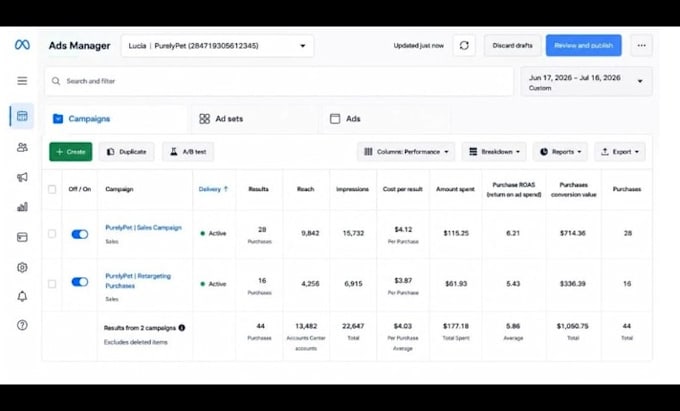Click the Reach column header
Viewport: 680px width, 411px height.
(x=305, y=189)
